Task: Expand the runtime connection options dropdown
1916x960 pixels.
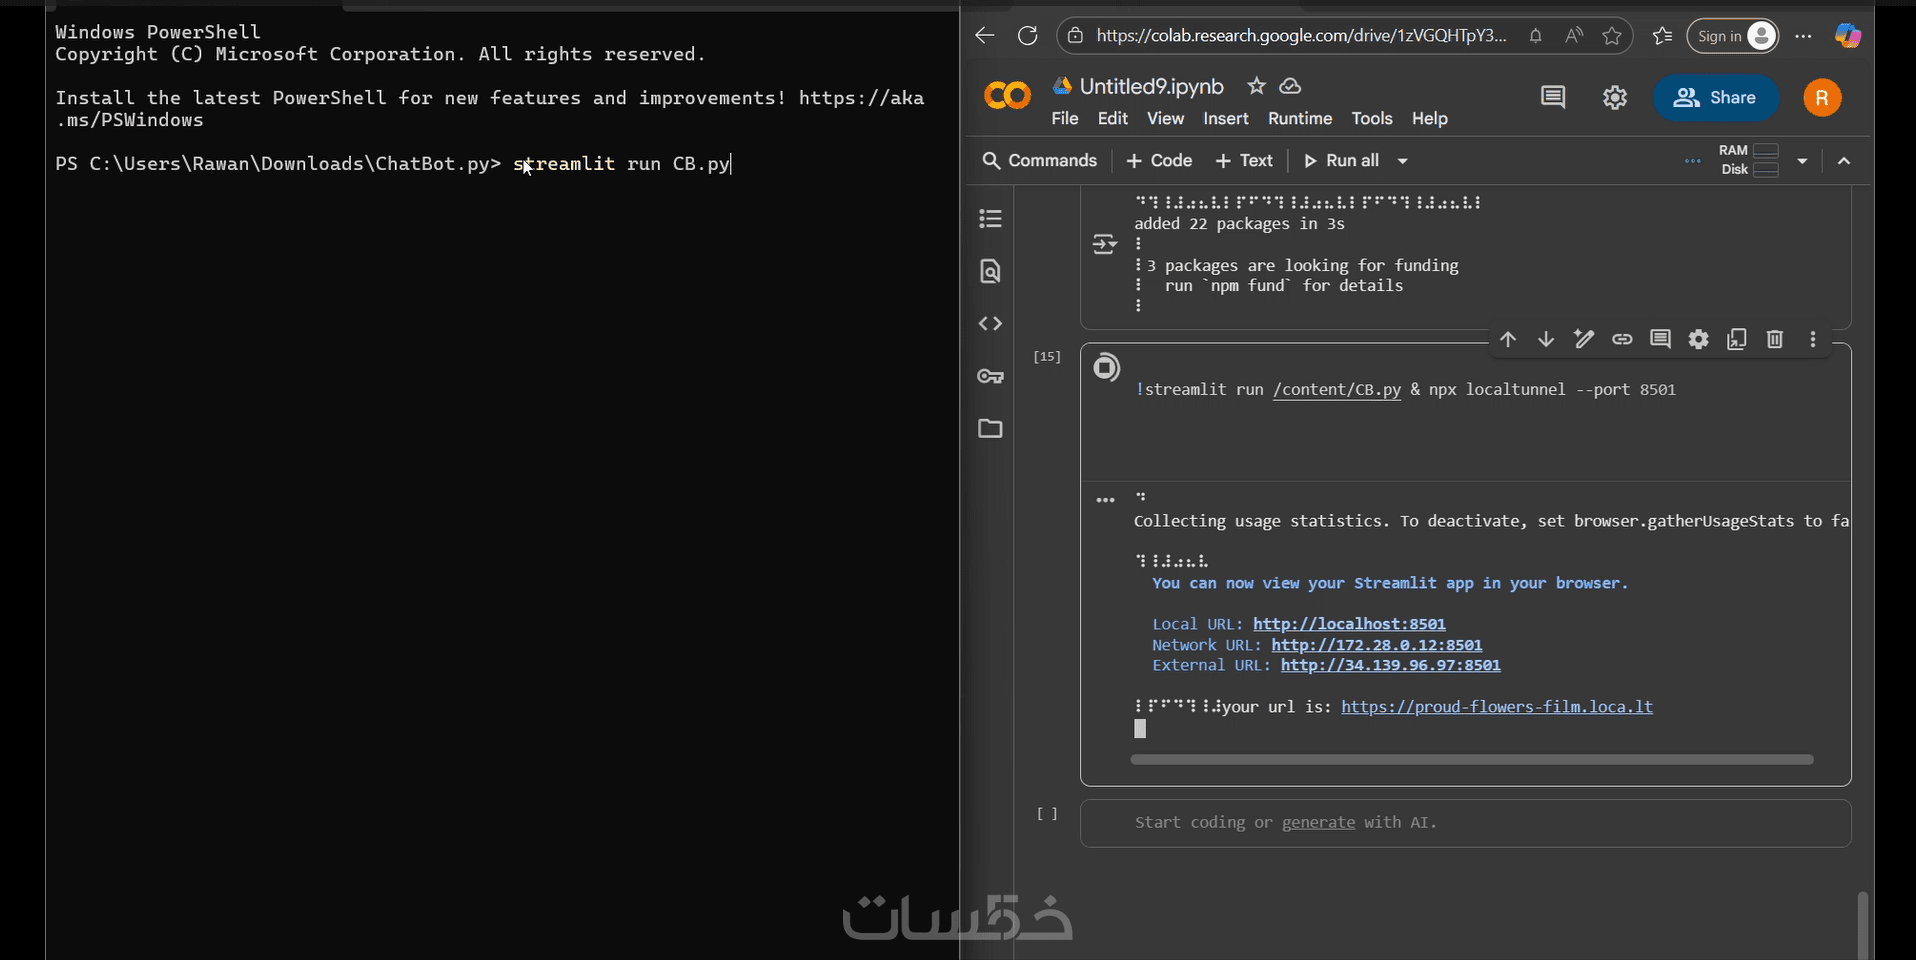Action: click(x=1802, y=160)
